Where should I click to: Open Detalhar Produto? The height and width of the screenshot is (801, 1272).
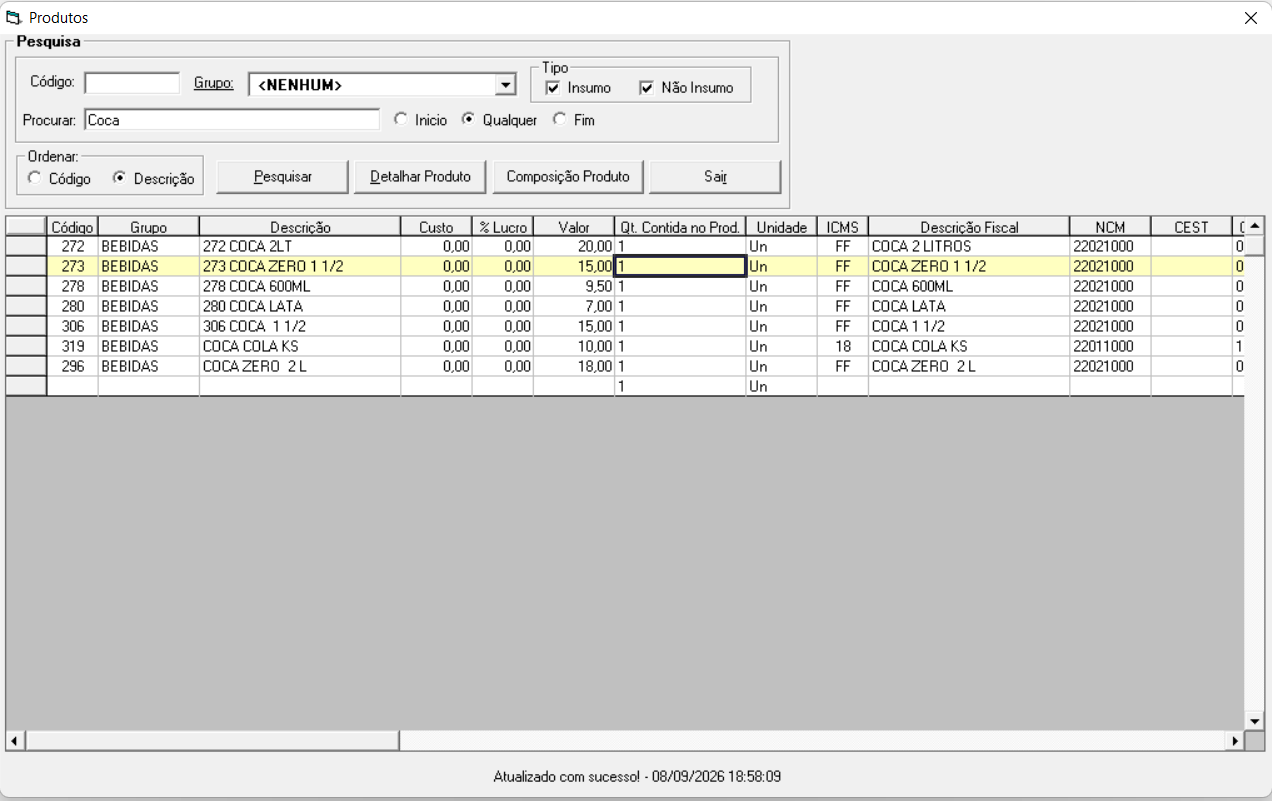[x=420, y=177]
